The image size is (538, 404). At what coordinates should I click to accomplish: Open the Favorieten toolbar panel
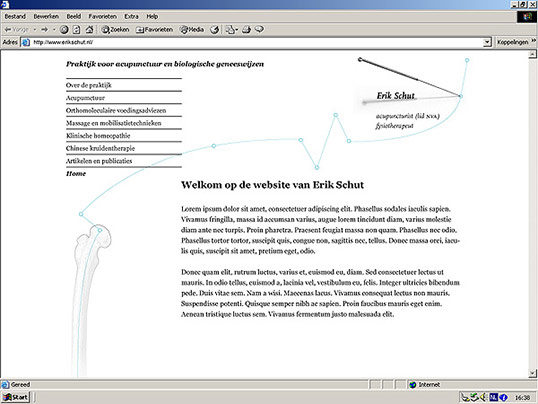tap(154, 30)
